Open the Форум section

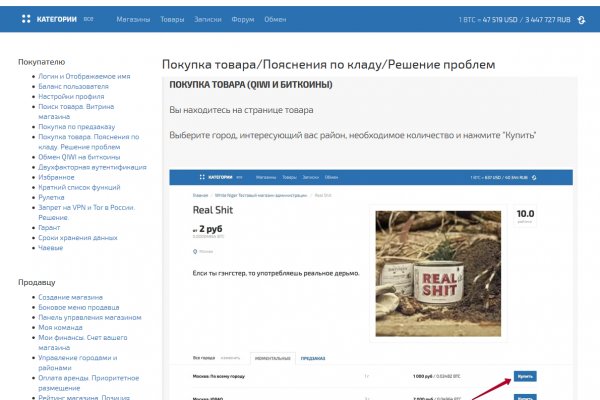(x=243, y=19)
